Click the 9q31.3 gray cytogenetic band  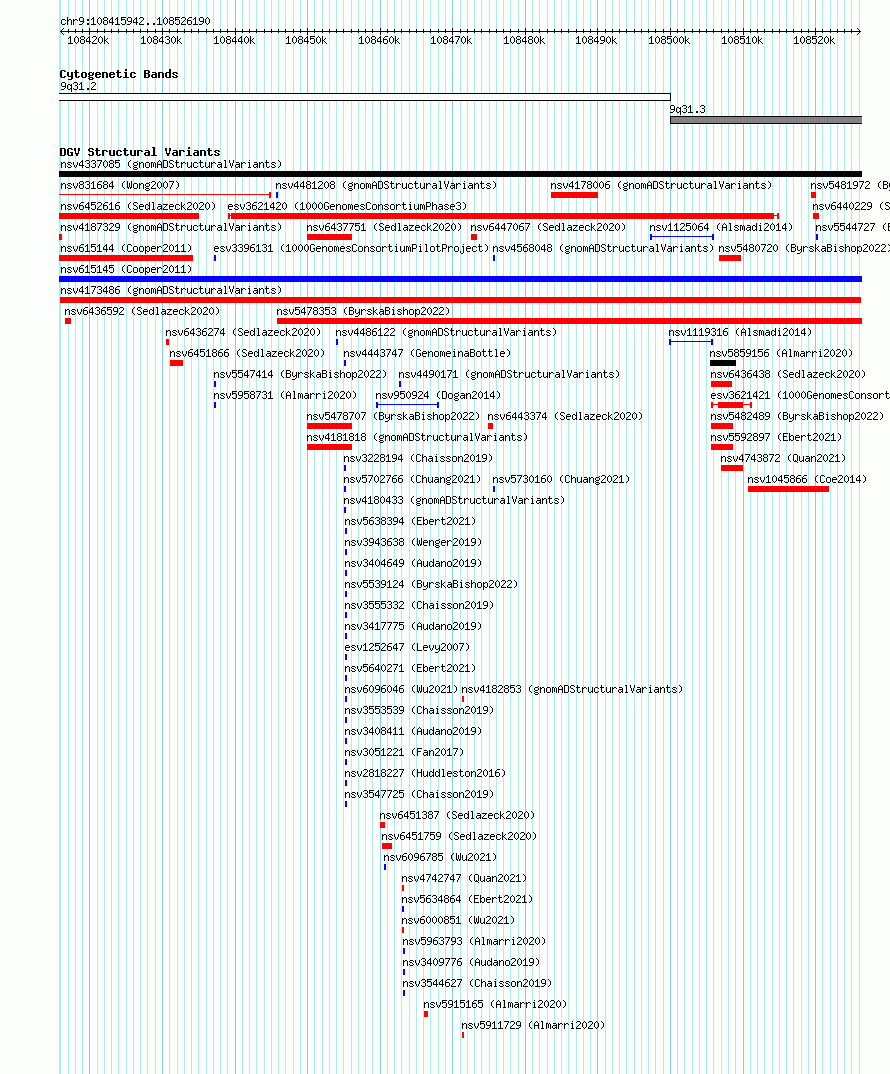tap(766, 120)
